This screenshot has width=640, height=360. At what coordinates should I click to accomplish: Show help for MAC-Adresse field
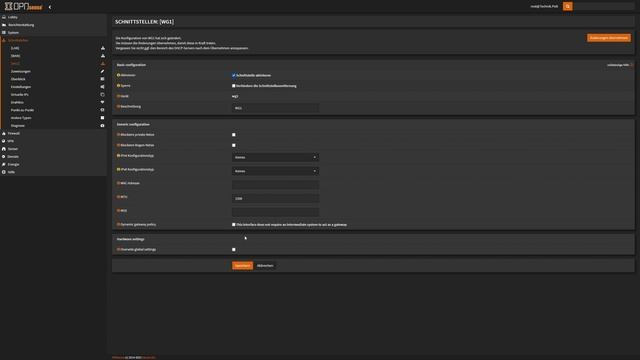118,183
